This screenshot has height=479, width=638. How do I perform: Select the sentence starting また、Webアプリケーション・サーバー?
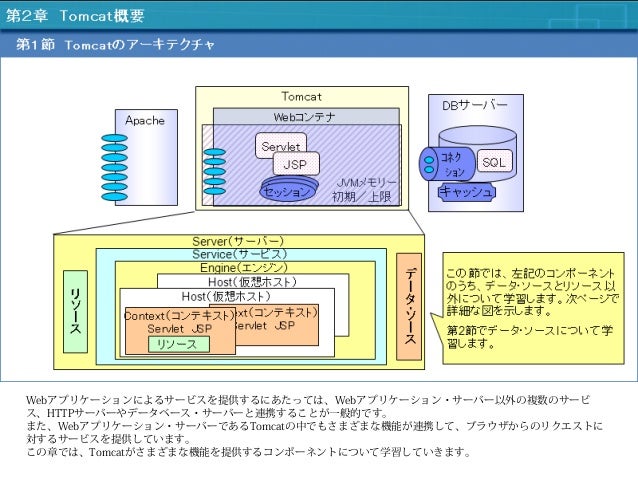point(315,432)
